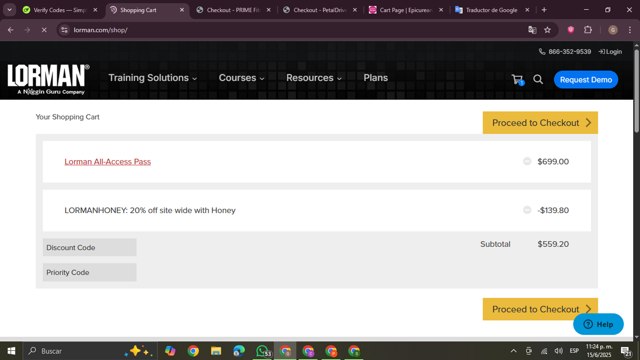
Task: Click the Lorman logo
Action: [48, 79]
